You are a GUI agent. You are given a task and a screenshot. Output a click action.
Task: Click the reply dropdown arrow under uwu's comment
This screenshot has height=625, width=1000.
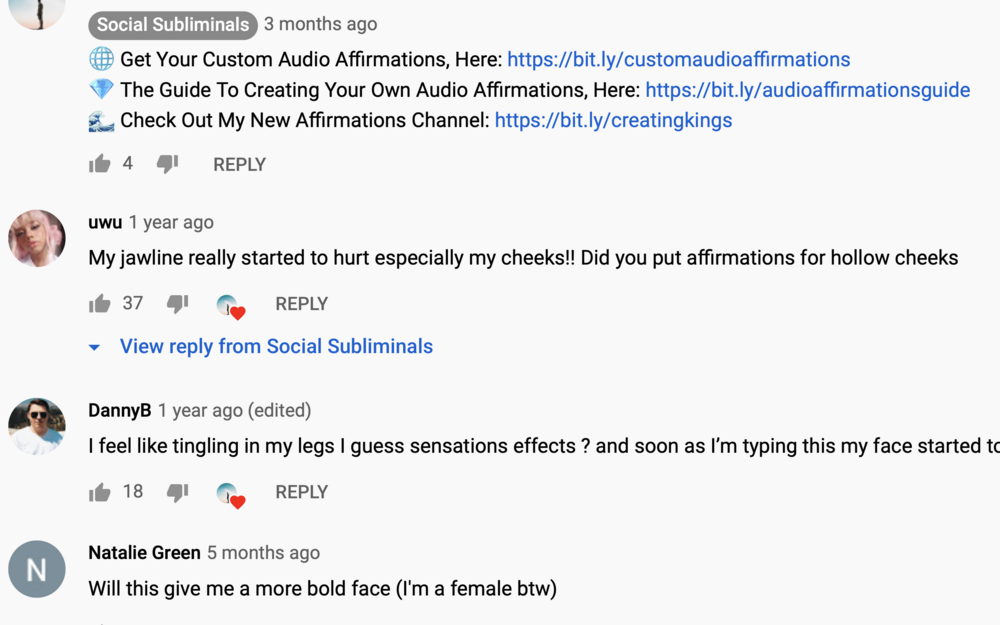94,348
